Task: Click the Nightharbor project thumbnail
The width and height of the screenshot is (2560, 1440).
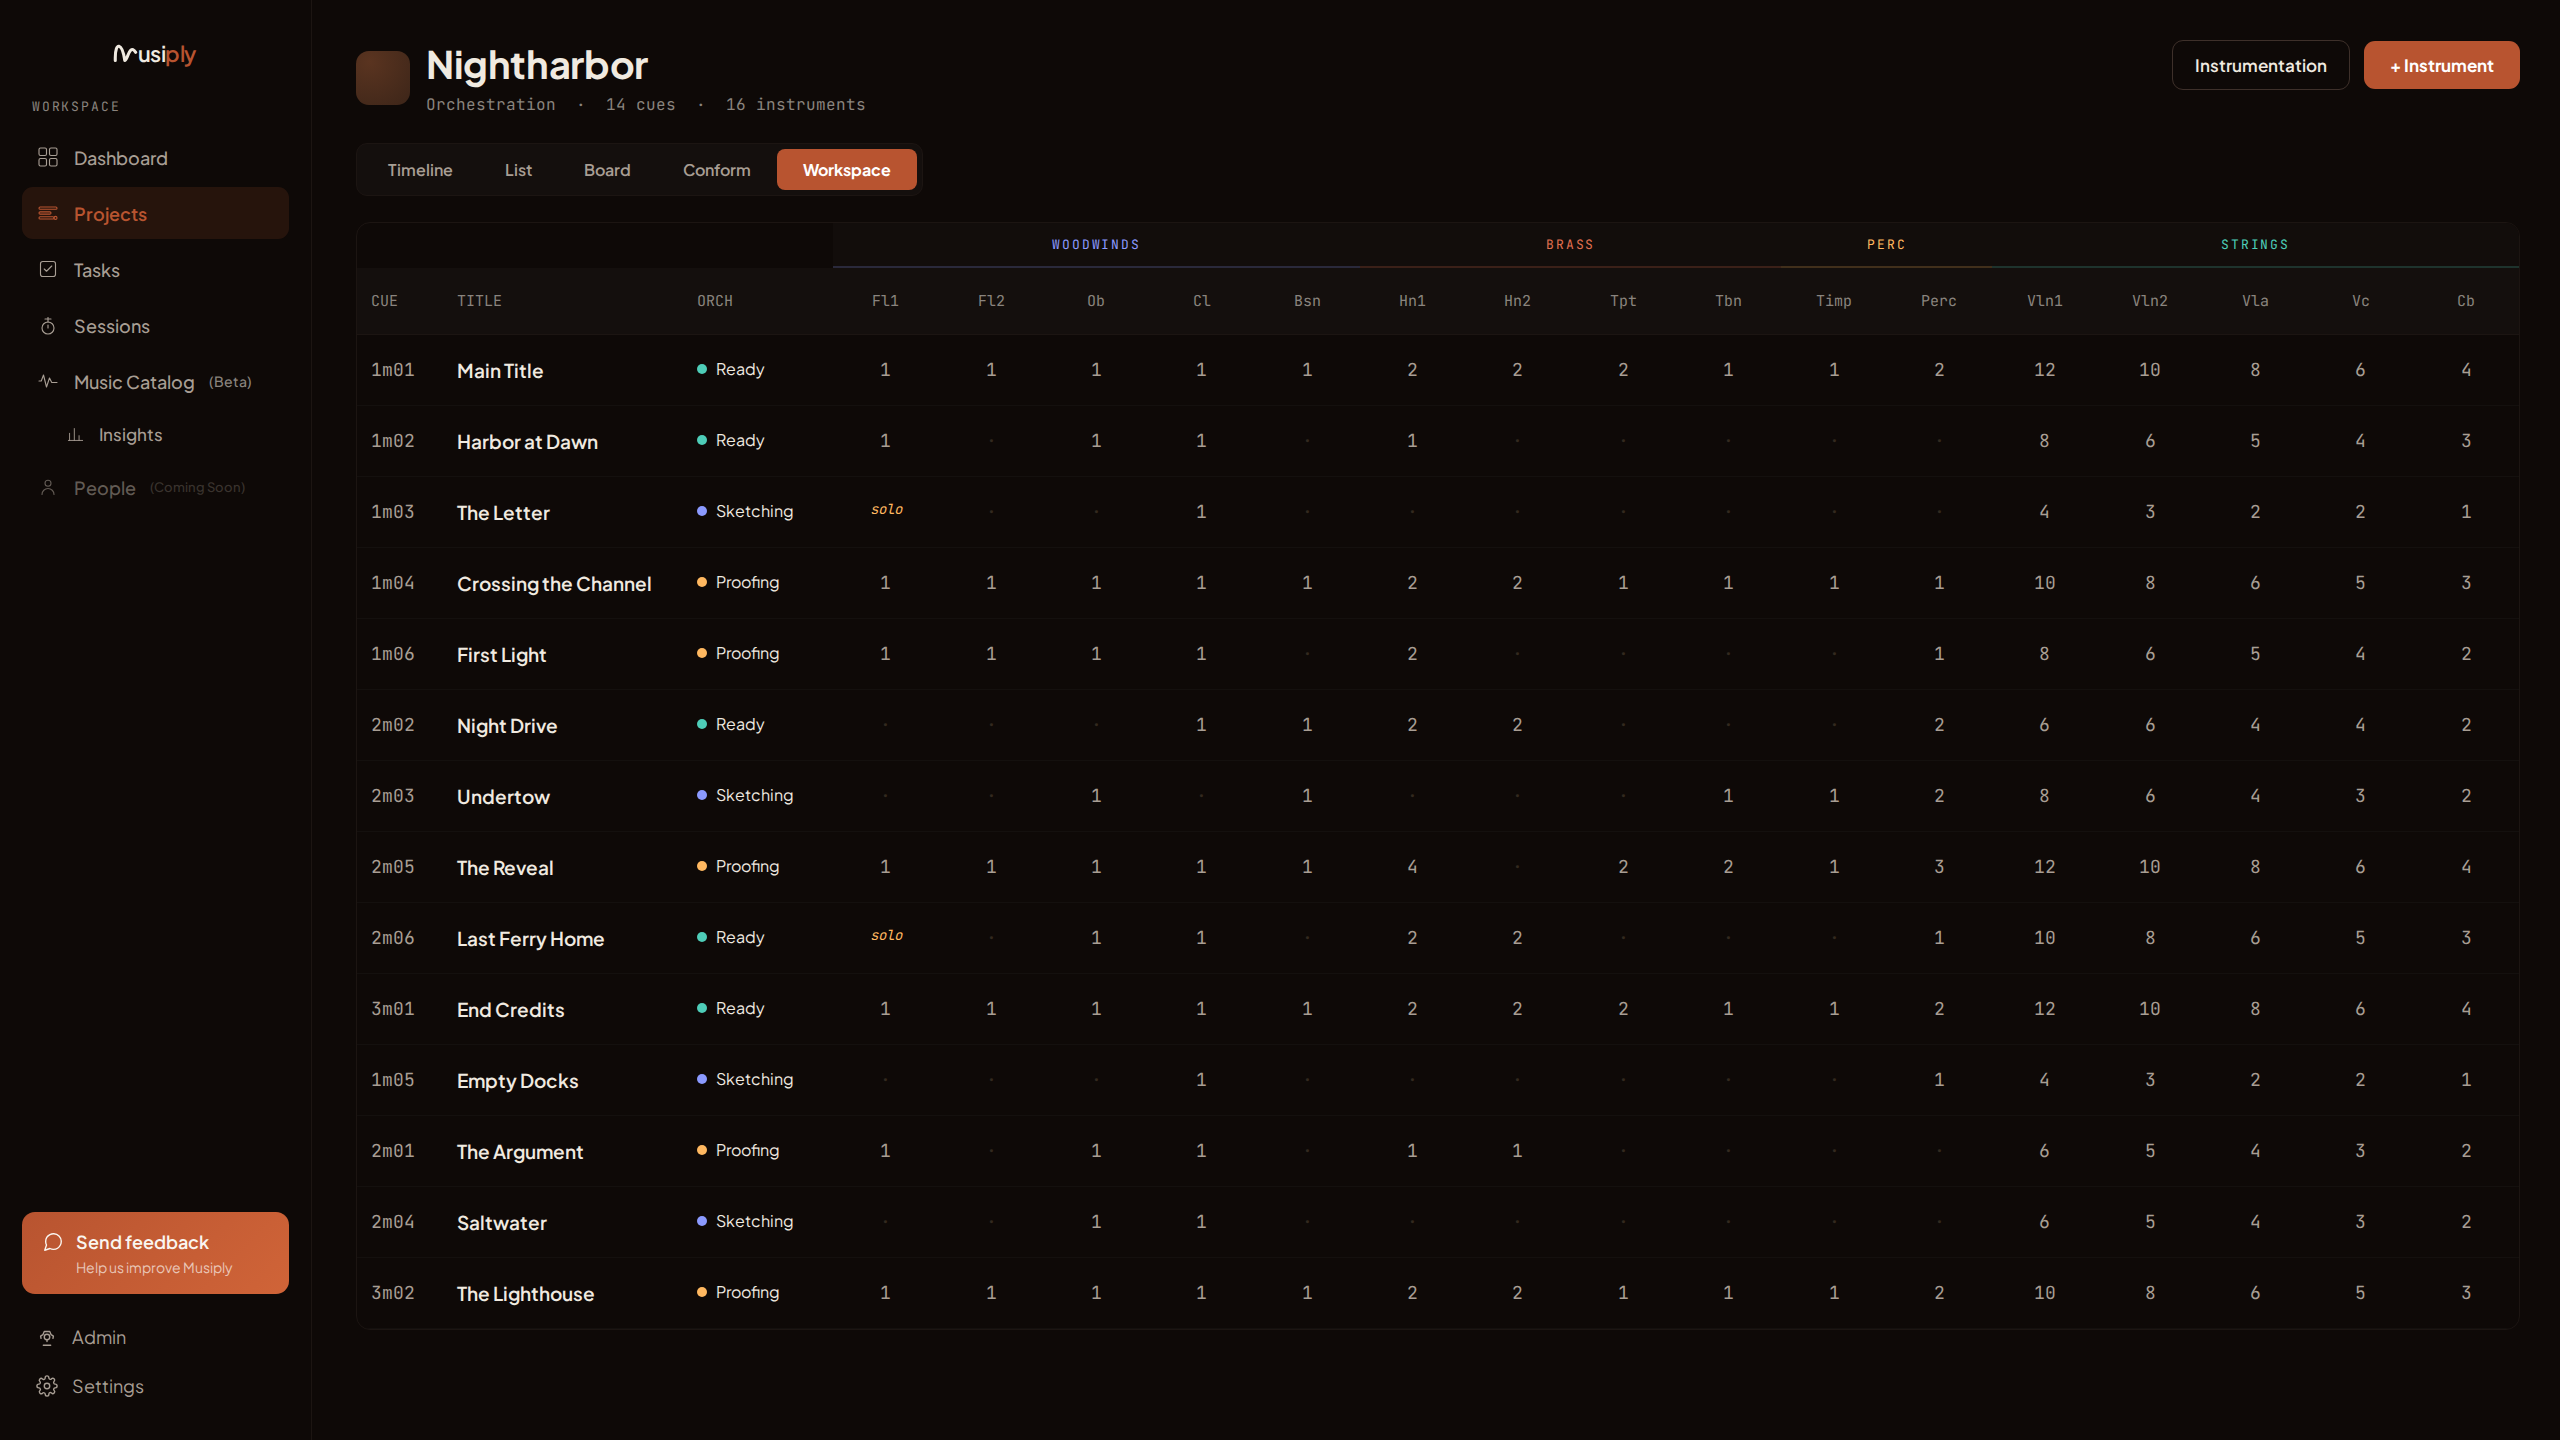Action: [x=383, y=78]
